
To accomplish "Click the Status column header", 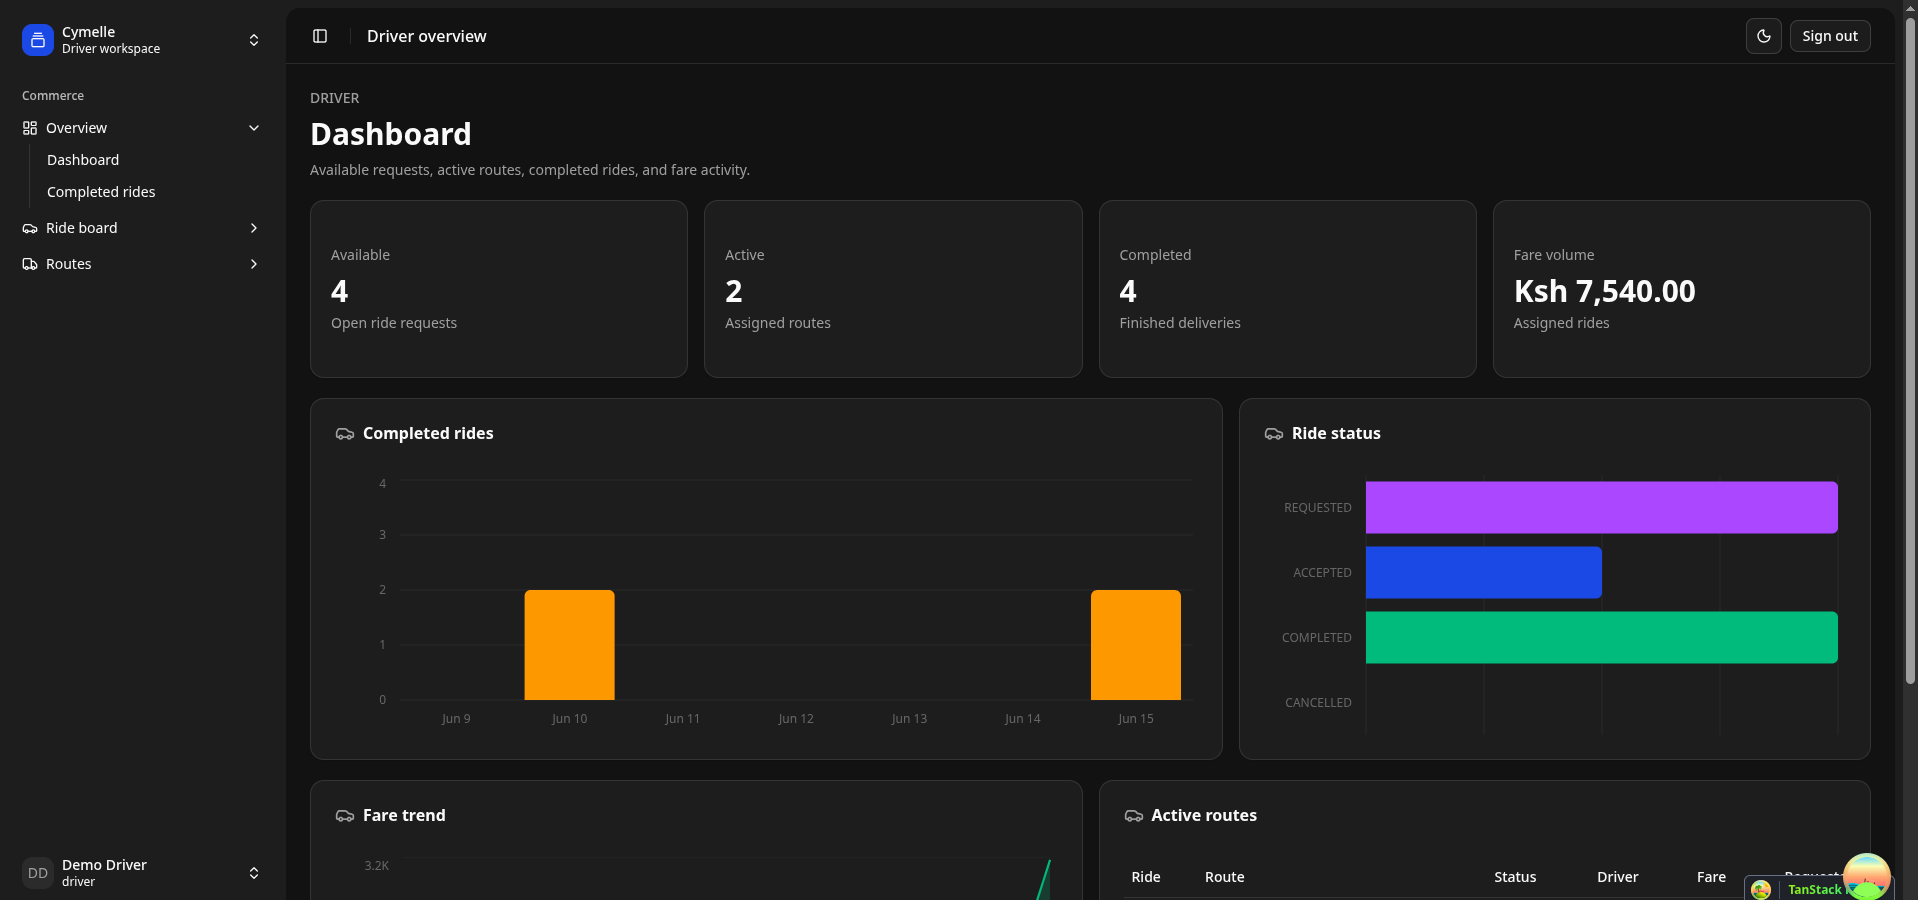I will tap(1515, 877).
